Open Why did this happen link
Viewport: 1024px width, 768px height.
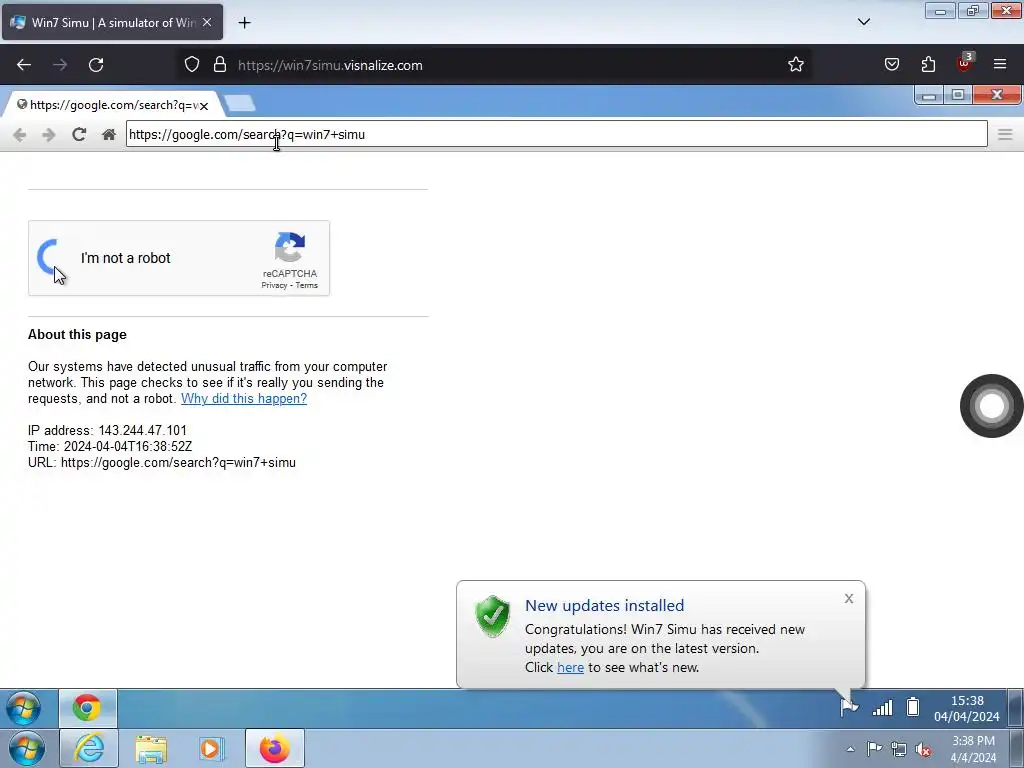click(x=244, y=398)
